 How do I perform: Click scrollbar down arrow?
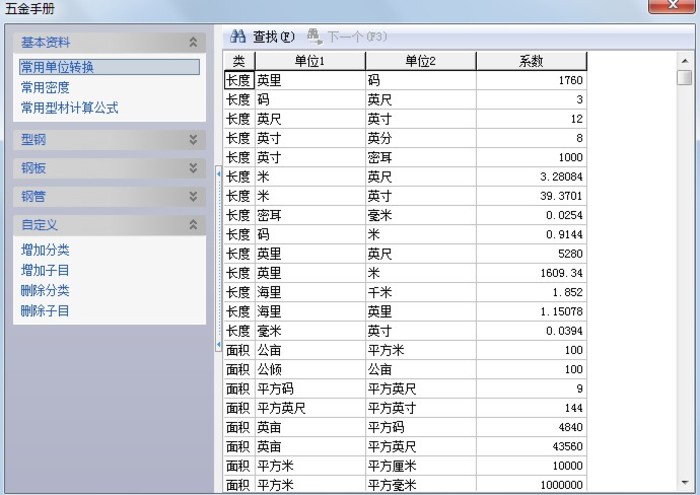(x=684, y=483)
